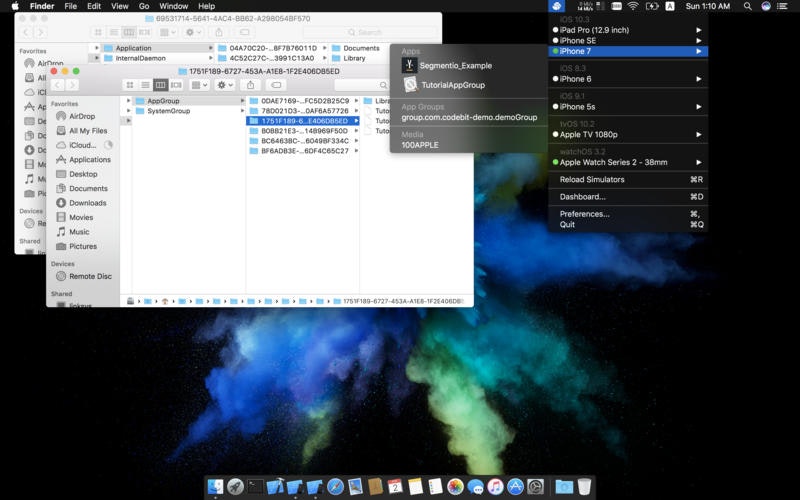Choose Preferences... in the simulator menu

coord(628,214)
